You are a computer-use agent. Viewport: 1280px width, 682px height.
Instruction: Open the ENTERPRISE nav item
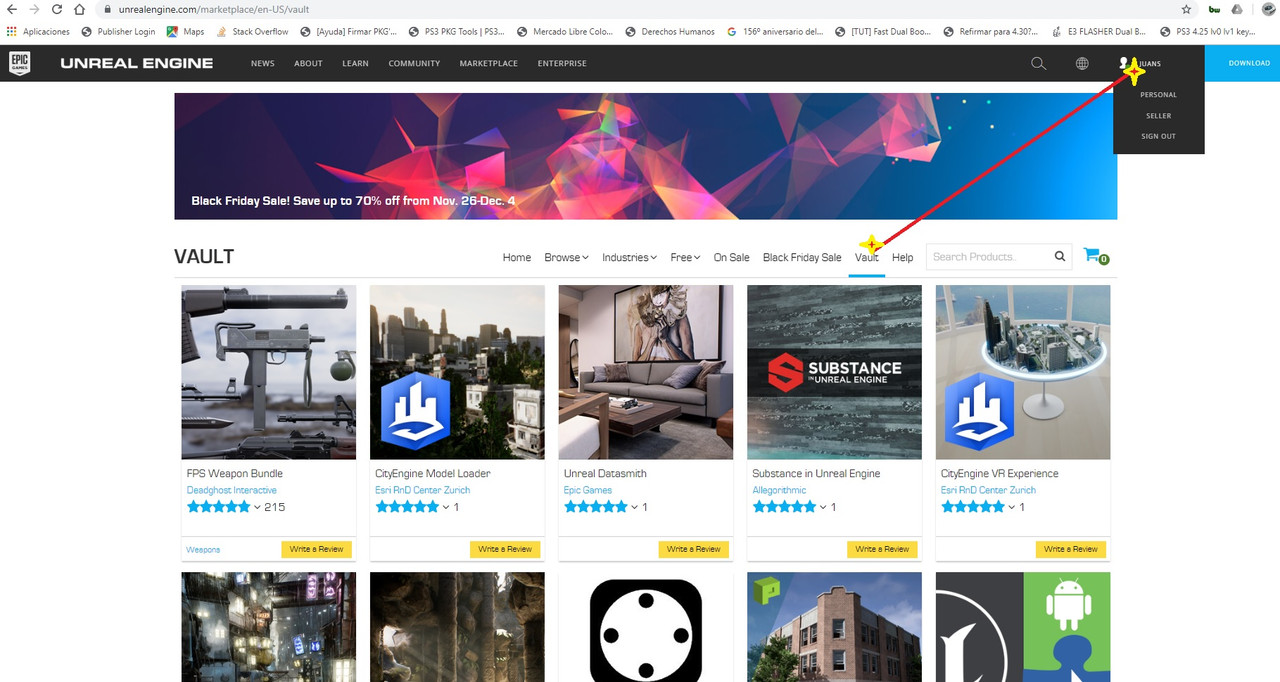(562, 63)
